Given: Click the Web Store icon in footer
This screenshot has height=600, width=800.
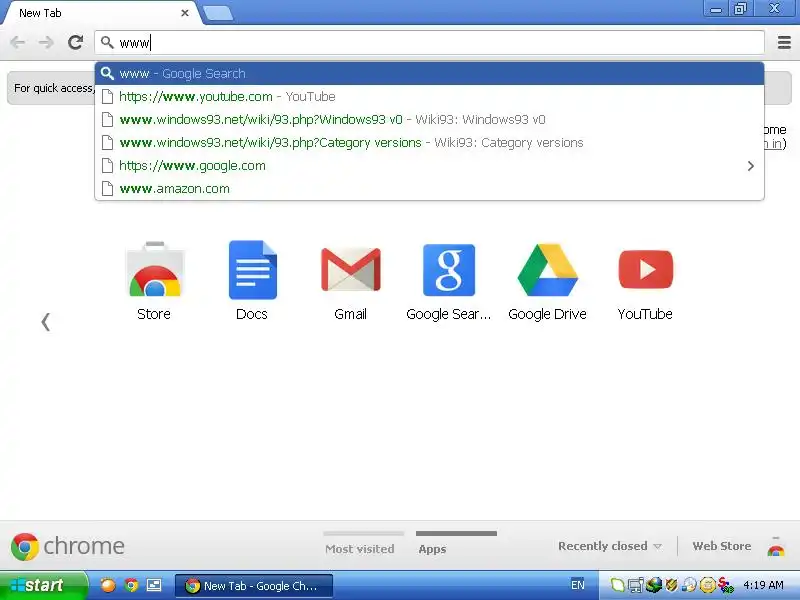Looking at the screenshot, I should (776, 547).
